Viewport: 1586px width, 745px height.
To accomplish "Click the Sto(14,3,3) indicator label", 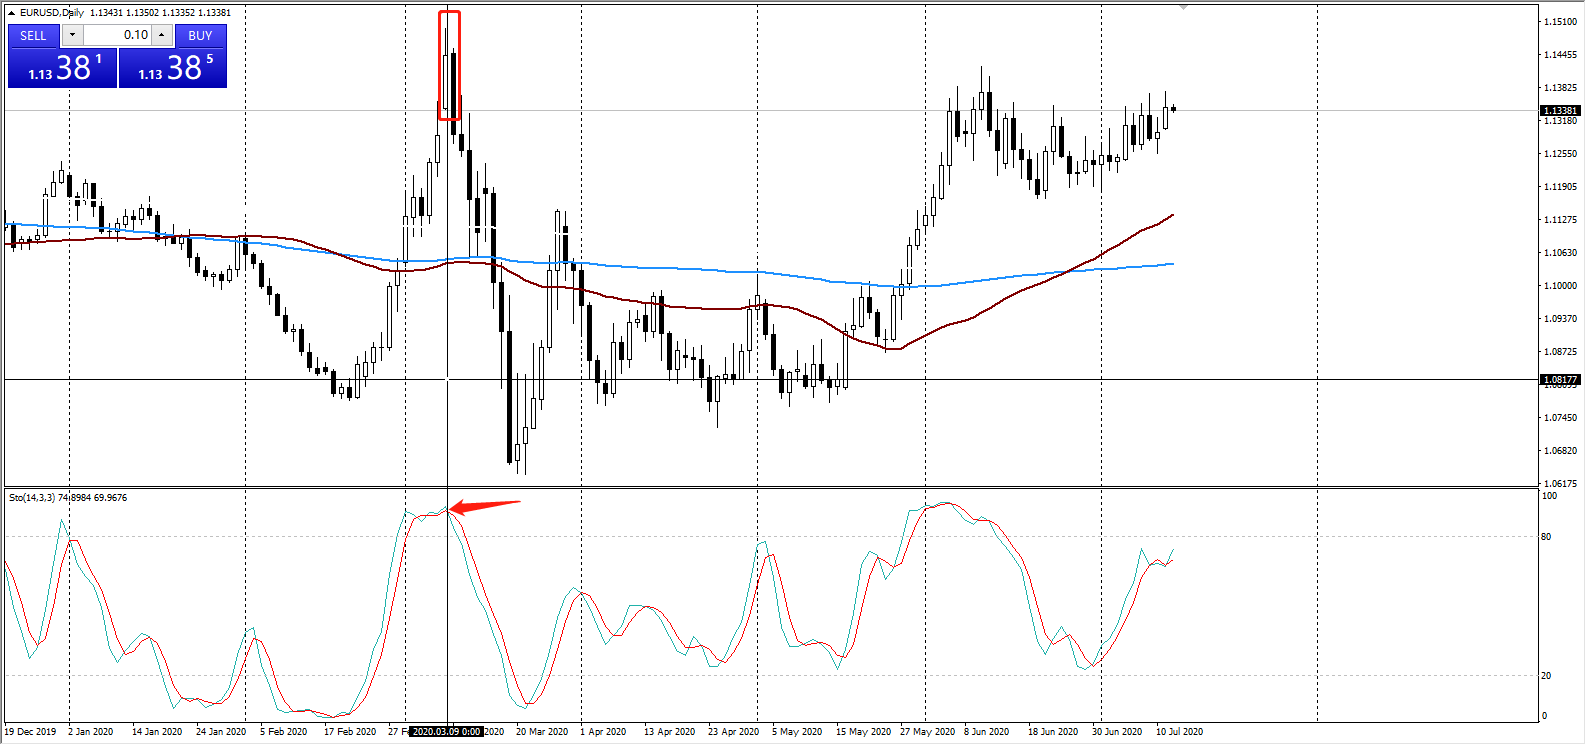I will click(68, 498).
